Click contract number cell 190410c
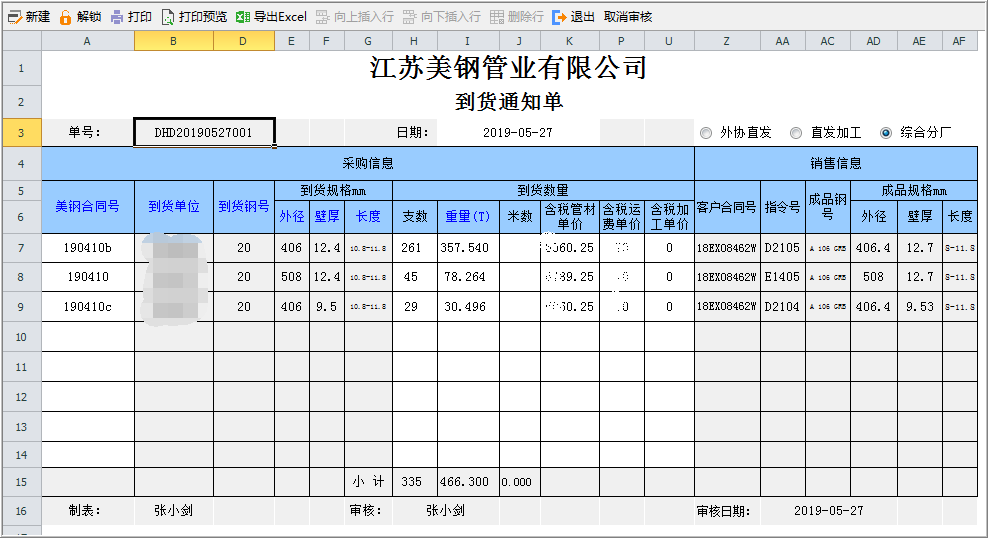This screenshot has width=988, height=538. 88,307
